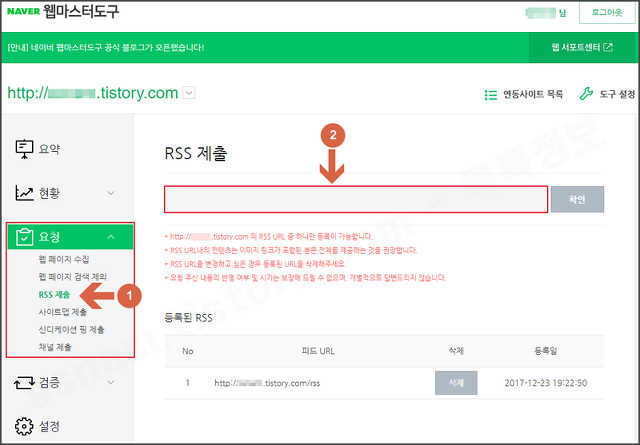Select RSS 제출 submenu

pos(54,294)
